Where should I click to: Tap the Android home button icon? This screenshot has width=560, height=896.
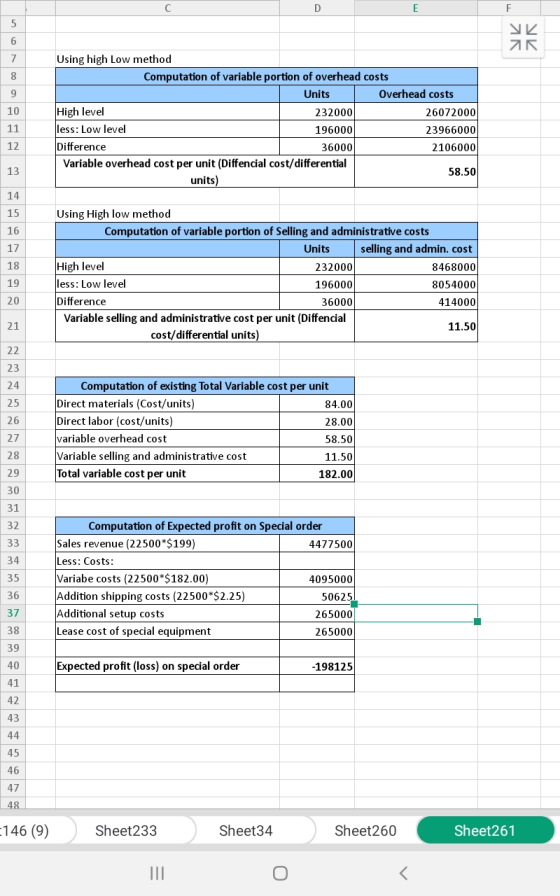280,873
